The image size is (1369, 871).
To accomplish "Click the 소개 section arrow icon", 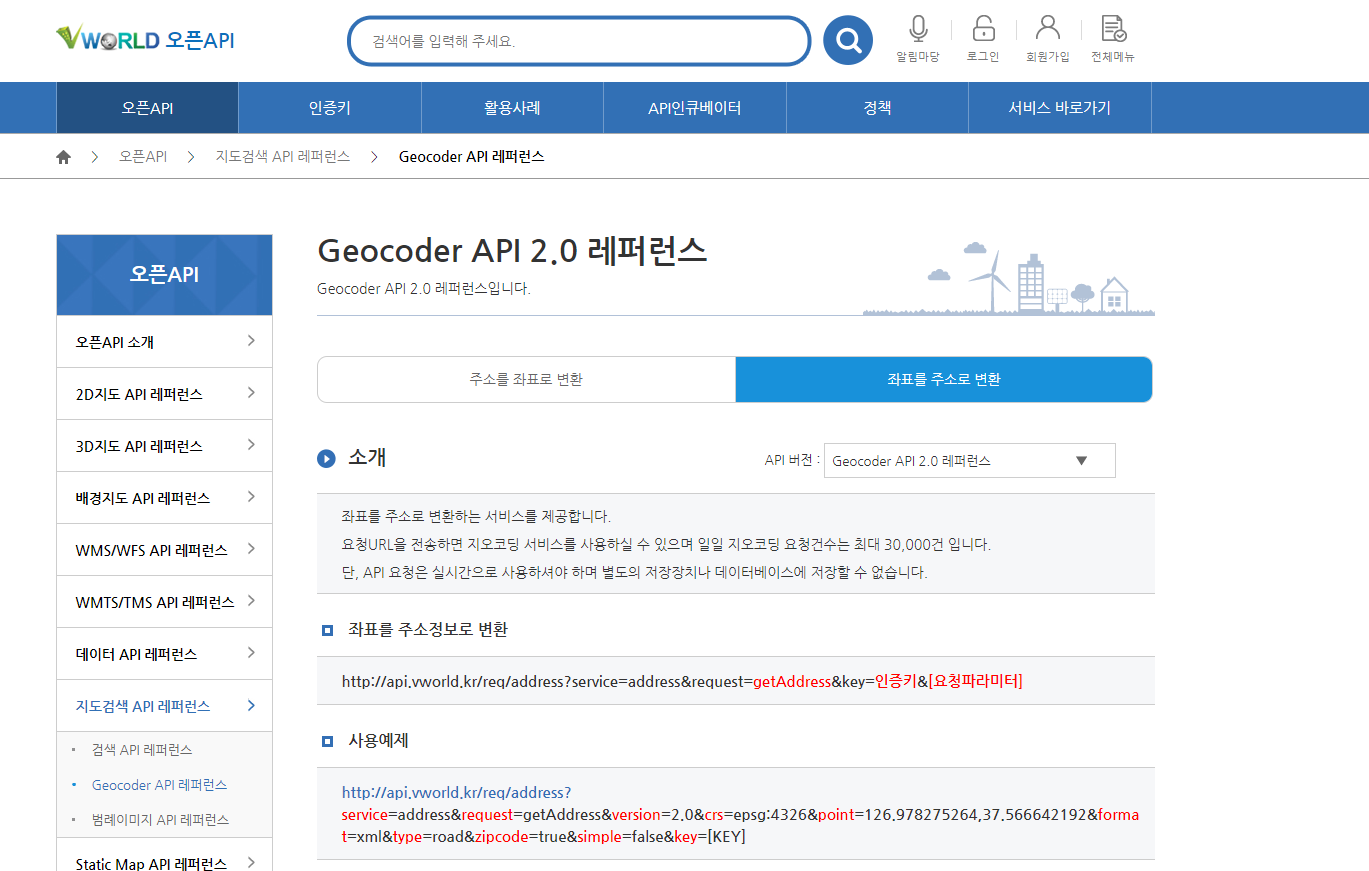I will [326, 459].
